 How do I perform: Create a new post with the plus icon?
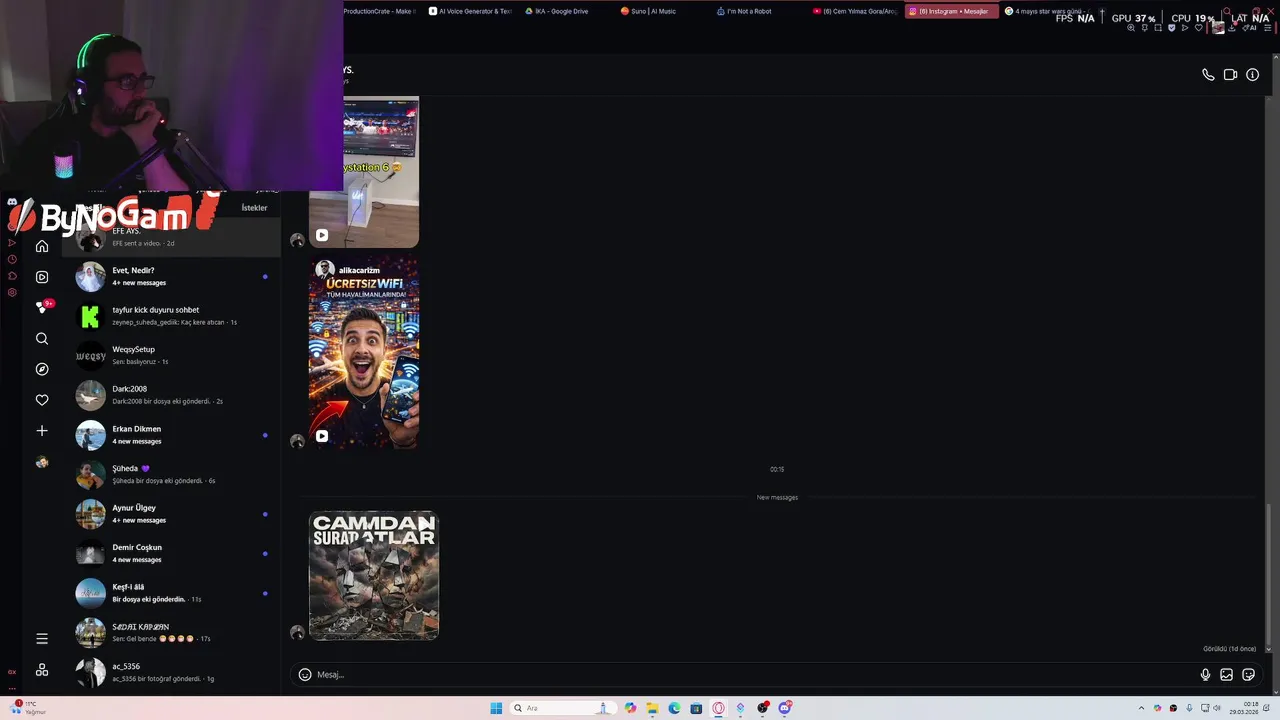click(x=42, y=431)
